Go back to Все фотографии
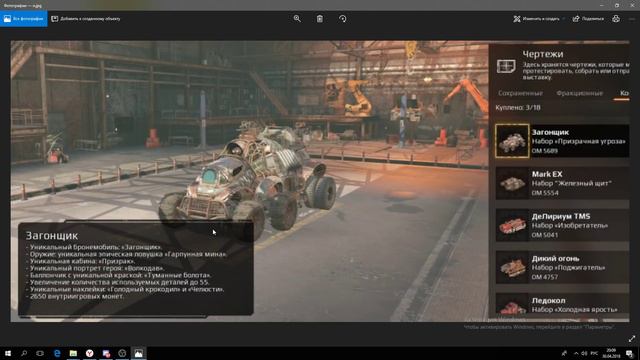 [x=24, y=19]
